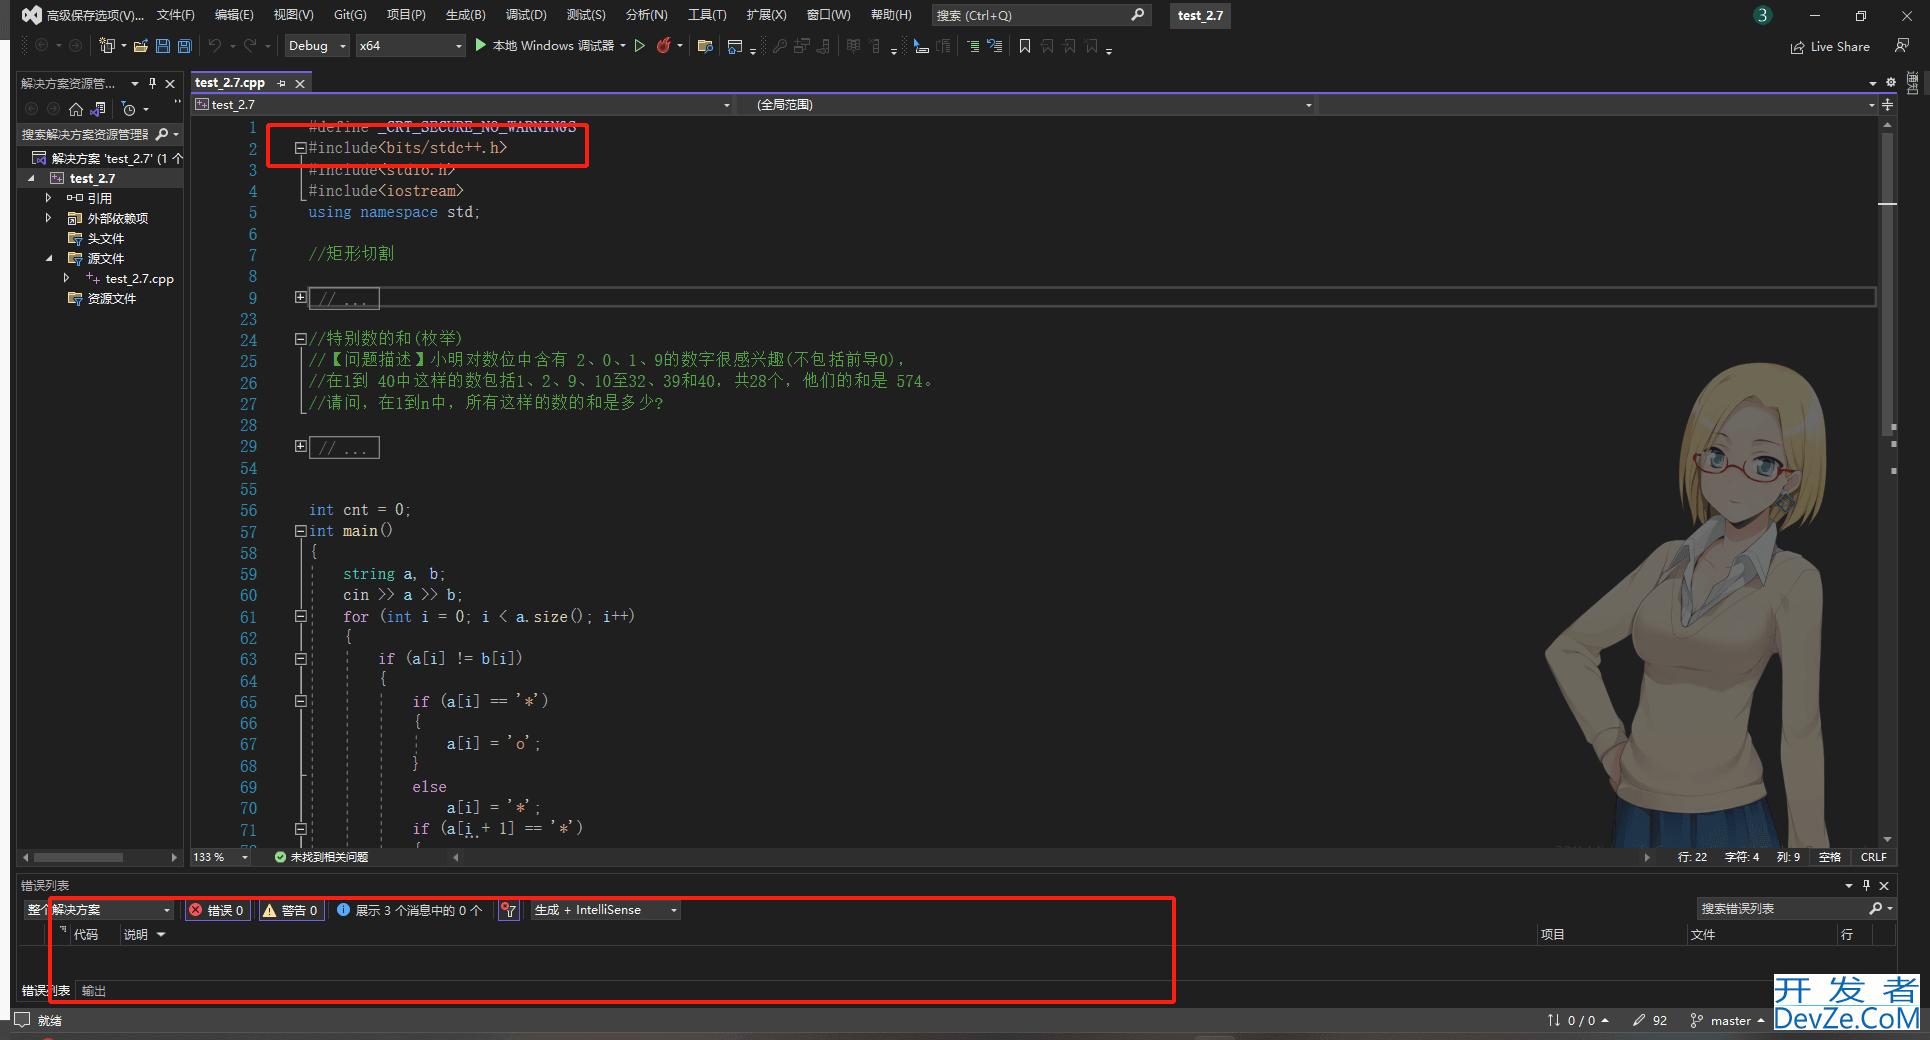Image resolution: width=1930 pixels, height=1040 pixels.
Task: Select test_2.7.cpp in Solution Explorer
Action: coord(139,279)
